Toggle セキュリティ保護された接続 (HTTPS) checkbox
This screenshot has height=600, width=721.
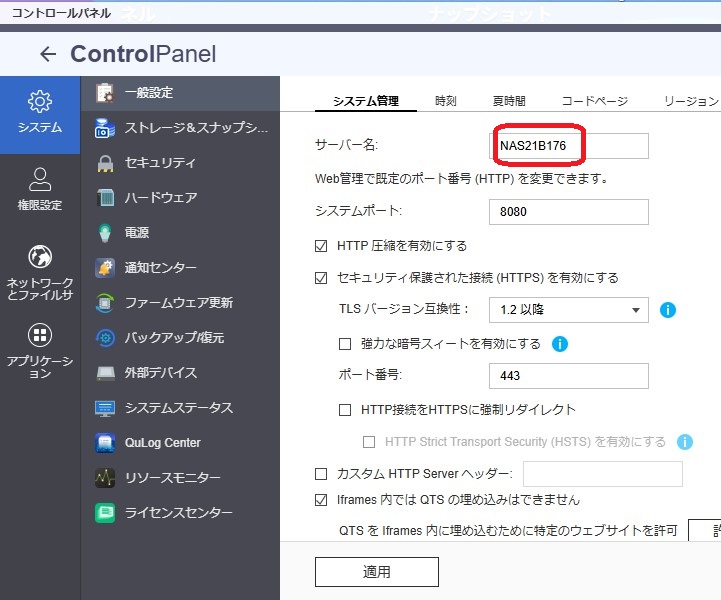coord(321,278)
